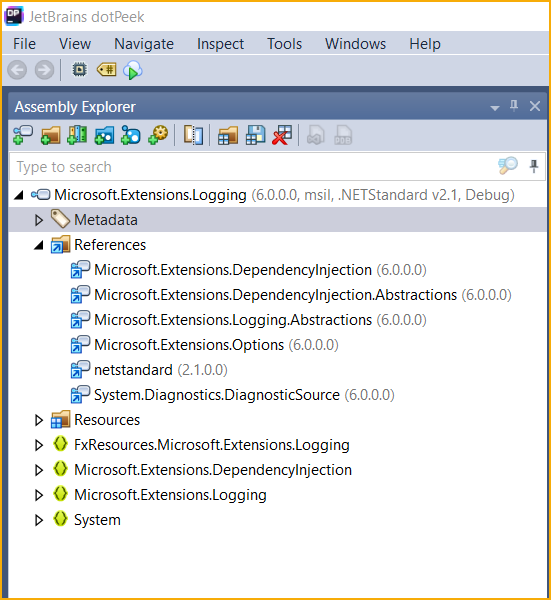
Task: Open the Navigate menu
Action: pos(144,44)
